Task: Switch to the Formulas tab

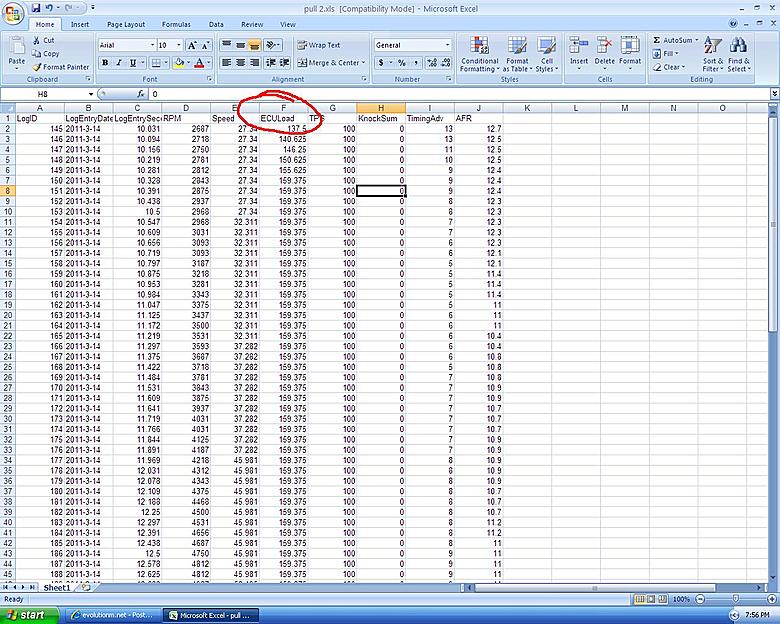Action: click(x=176, y=24)
